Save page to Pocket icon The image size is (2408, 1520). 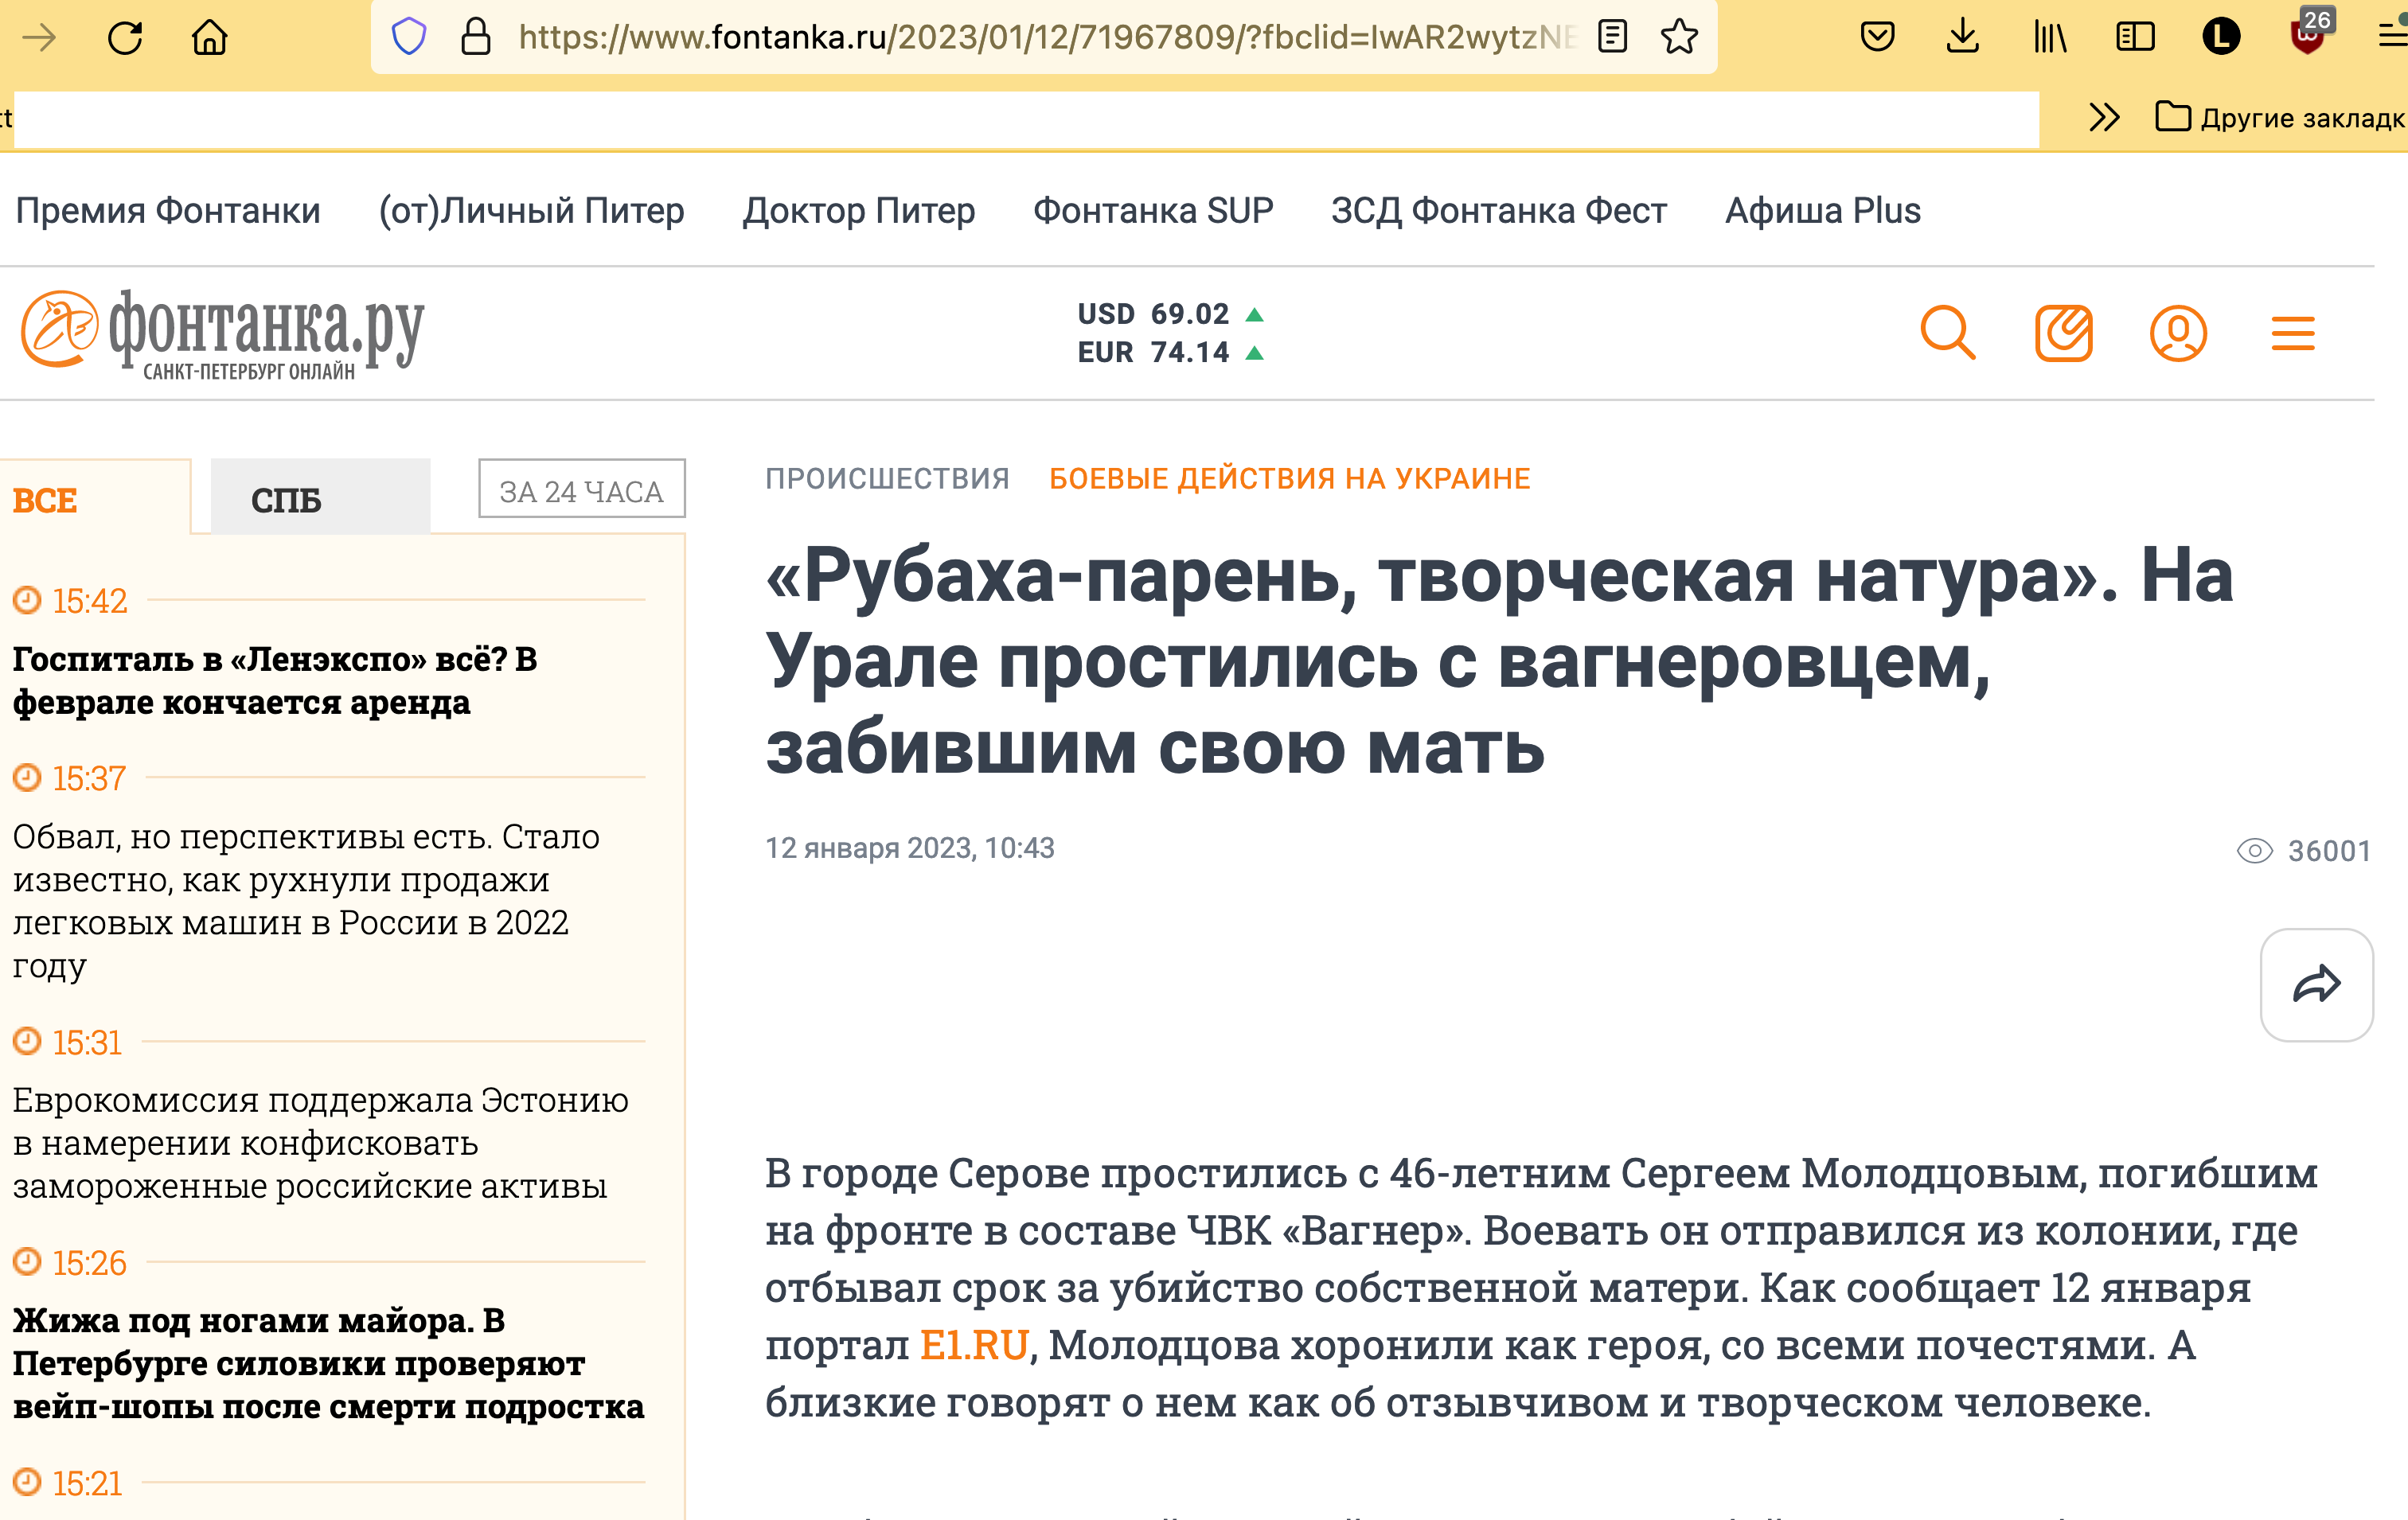[1877, 37]
